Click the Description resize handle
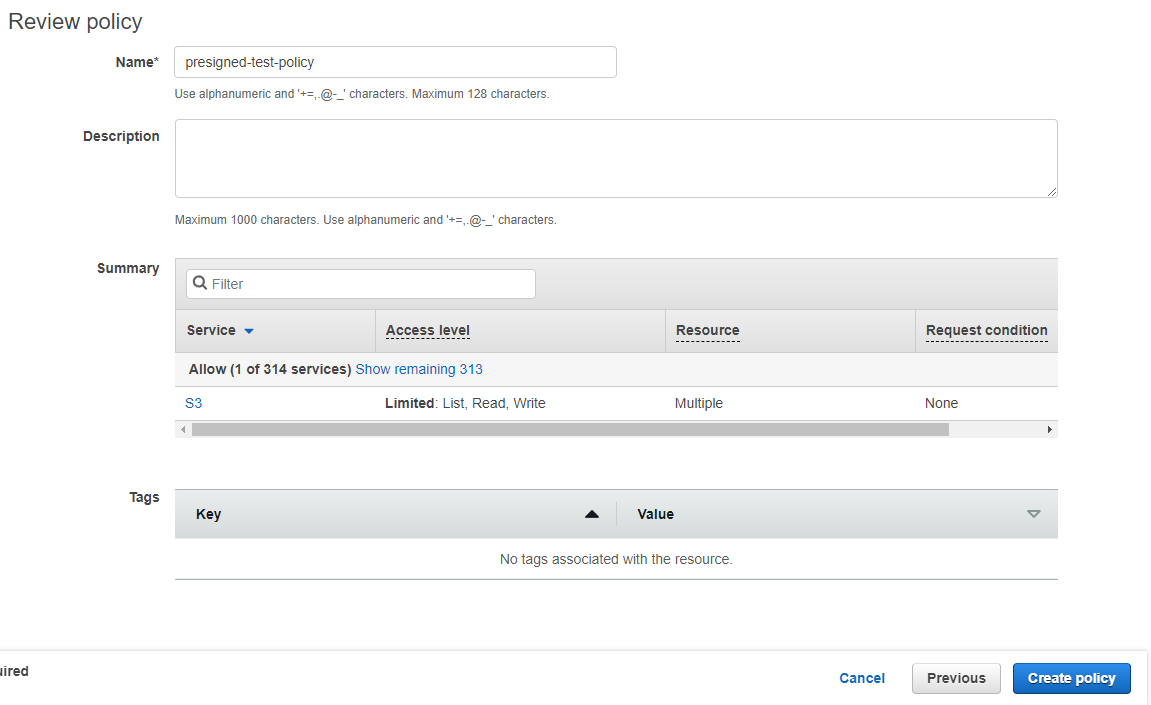Viewport: 1151px width, 705px height. coord(1052,192)
